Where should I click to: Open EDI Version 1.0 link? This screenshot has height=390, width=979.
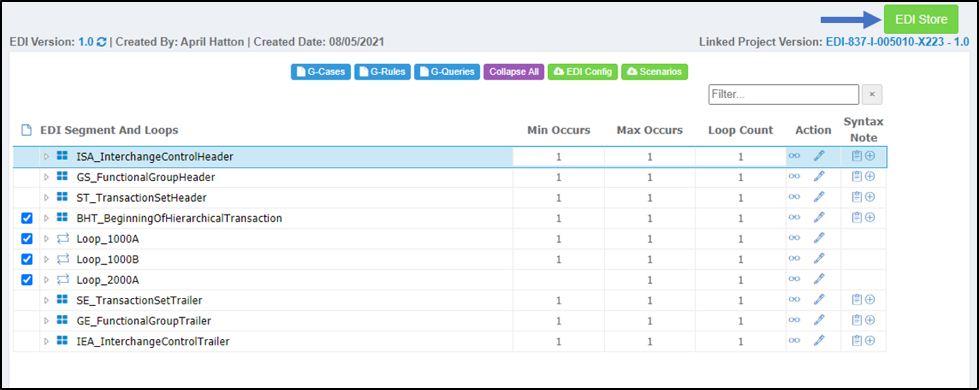(x=86, y=42)
